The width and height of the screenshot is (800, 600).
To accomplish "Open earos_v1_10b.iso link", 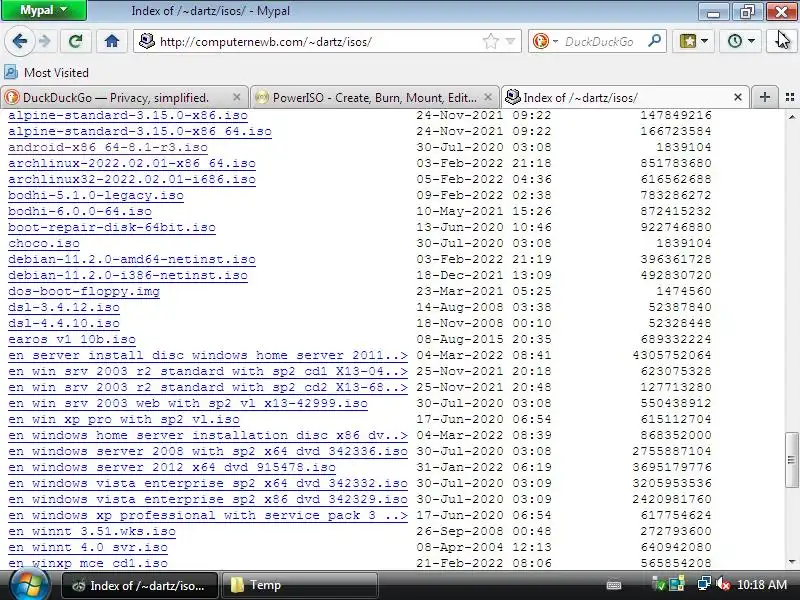I will [72, 339].
